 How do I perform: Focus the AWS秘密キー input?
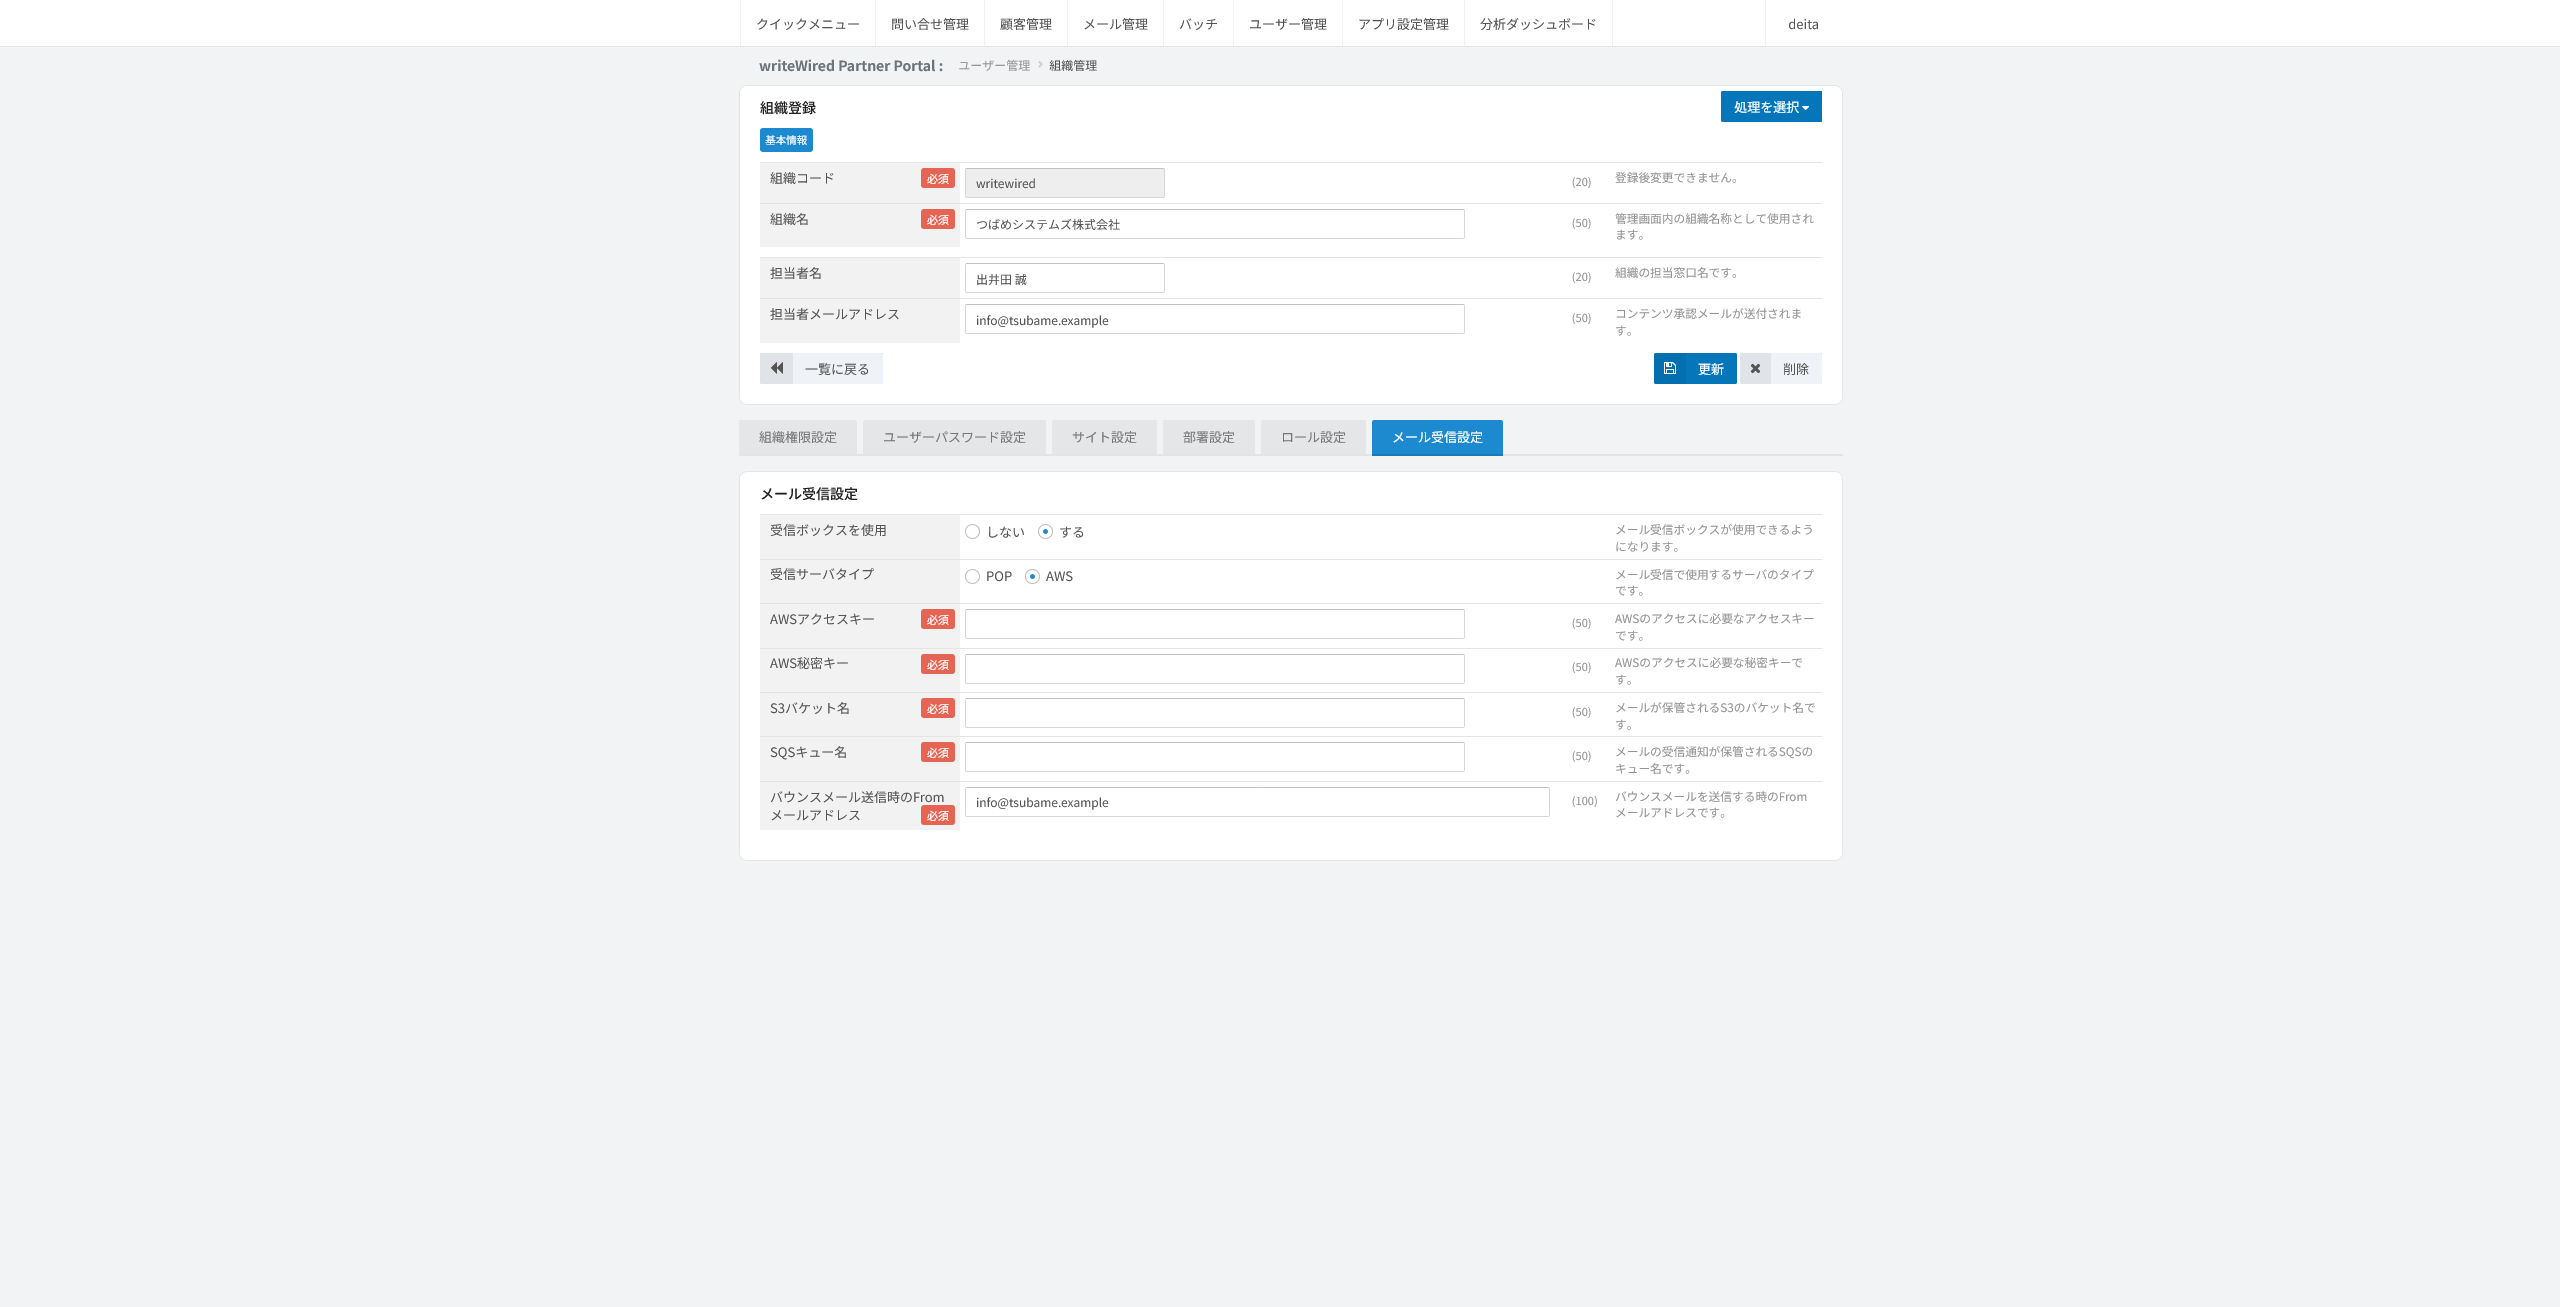(1215, 669)
